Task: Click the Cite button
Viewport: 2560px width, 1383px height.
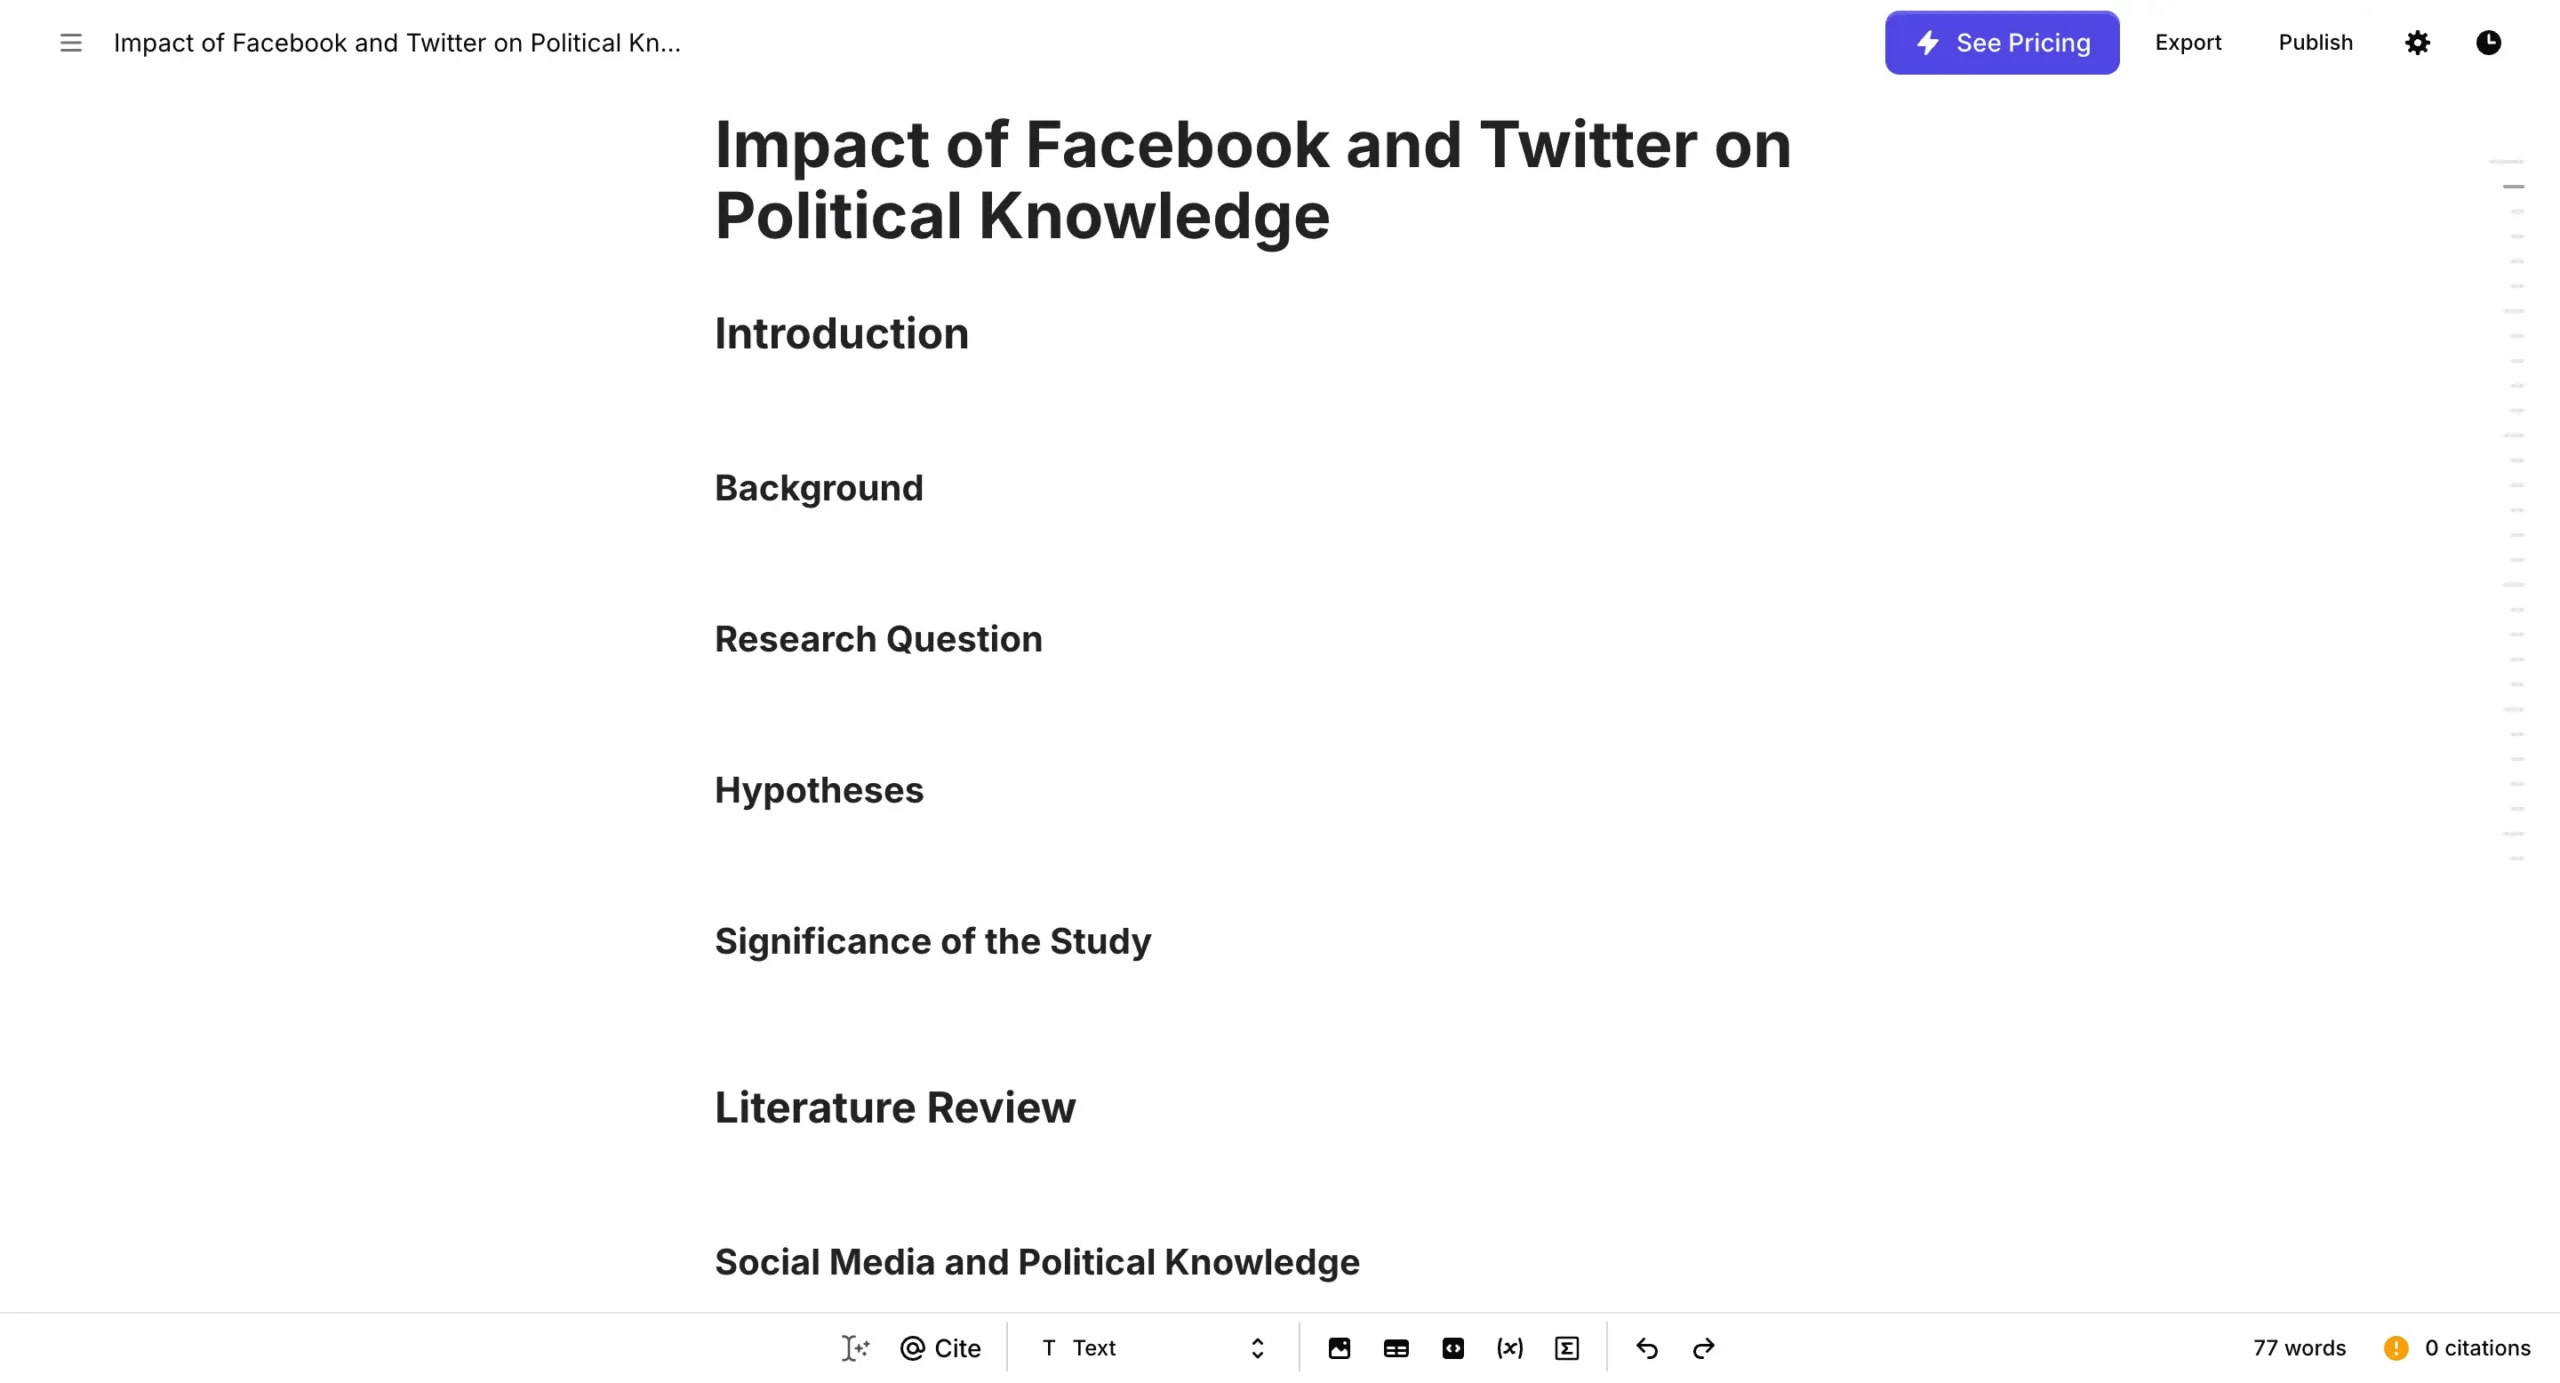Action: 940,1348
